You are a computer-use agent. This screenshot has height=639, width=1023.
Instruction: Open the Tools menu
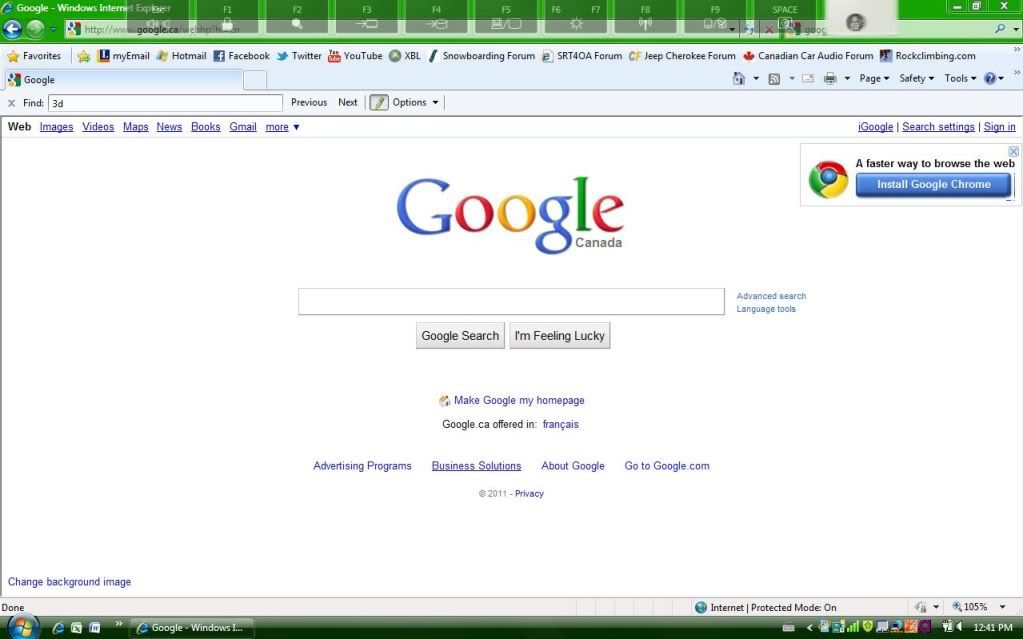pyautogui.click(x=960, y=78)
